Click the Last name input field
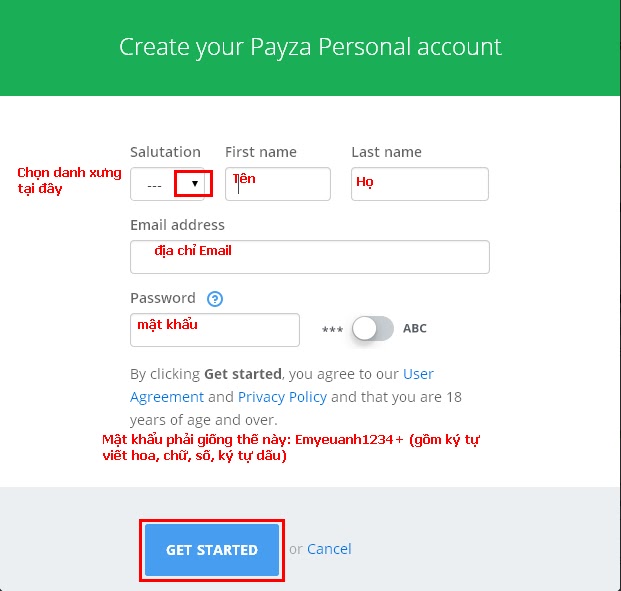The width and height of the screenshot is (621, 591). [420, 184]
